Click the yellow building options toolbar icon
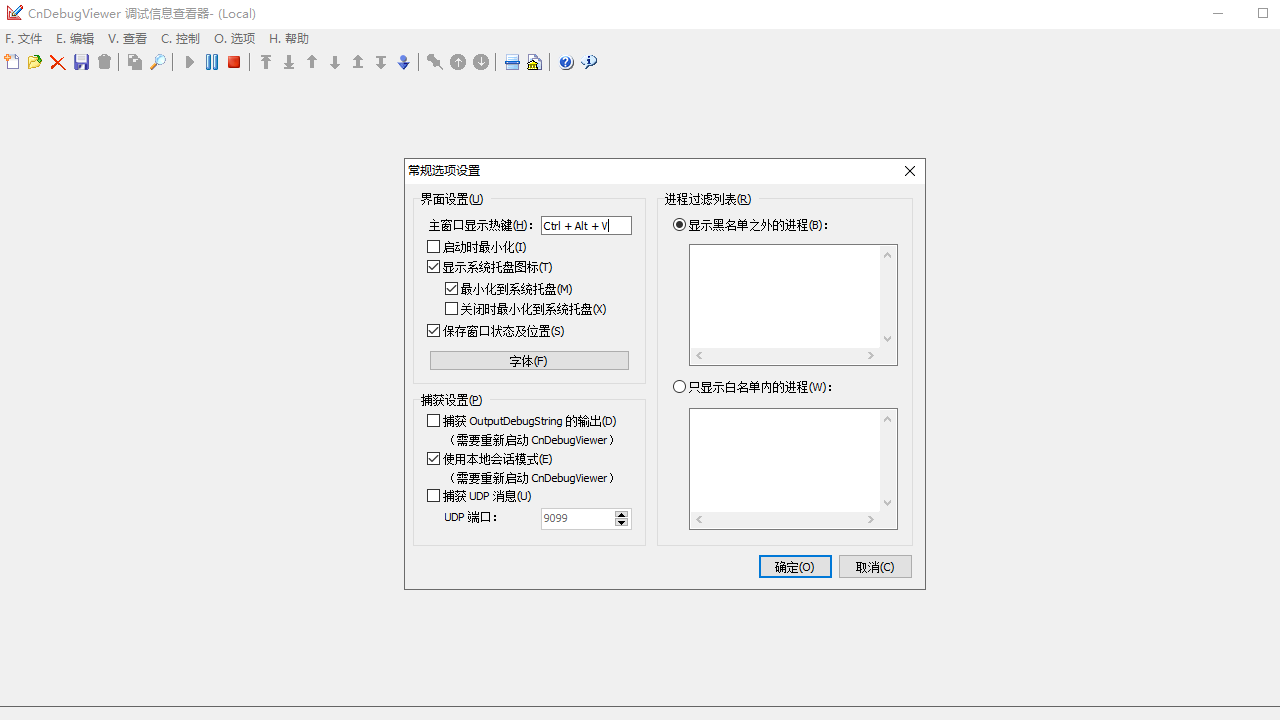The height and width of the screenshot is (720, 1280). [534, 62]
